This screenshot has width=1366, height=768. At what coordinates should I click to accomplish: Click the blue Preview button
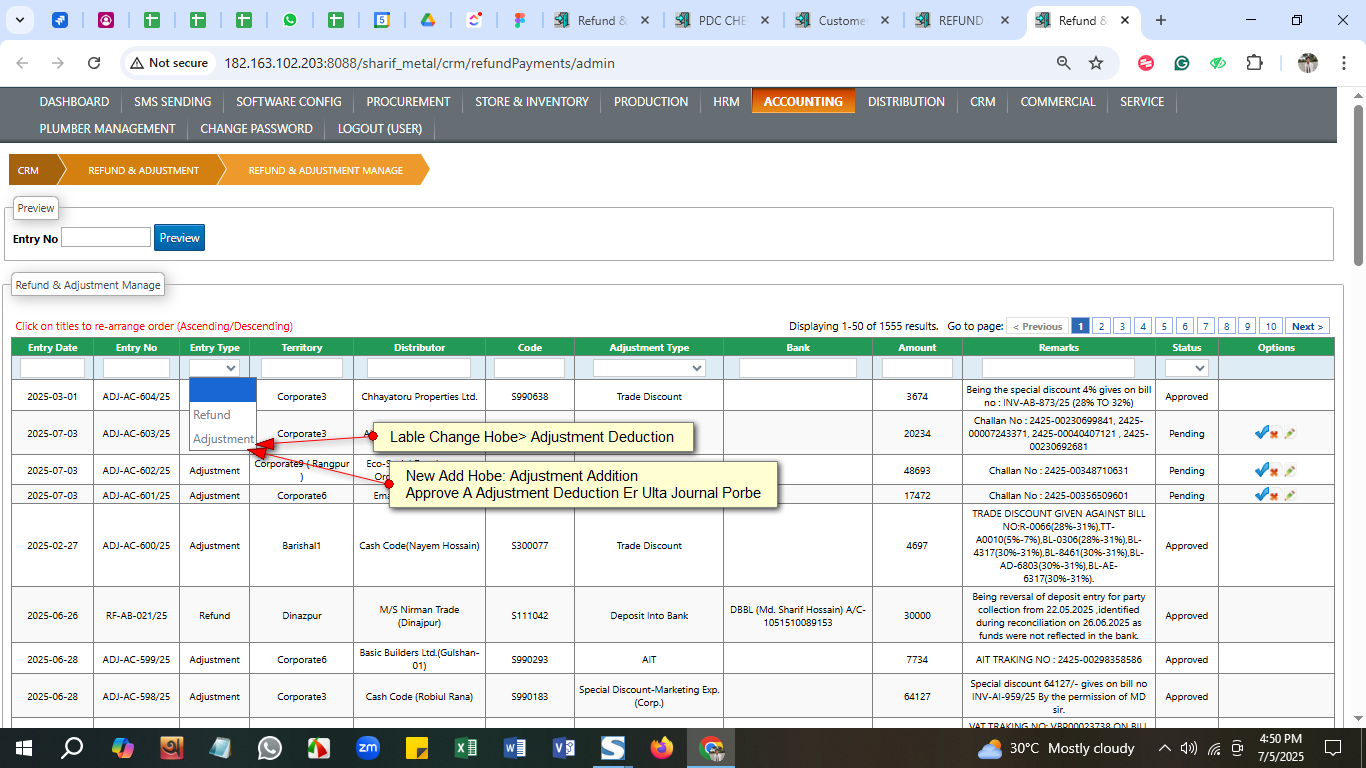[x=179, y=238]
